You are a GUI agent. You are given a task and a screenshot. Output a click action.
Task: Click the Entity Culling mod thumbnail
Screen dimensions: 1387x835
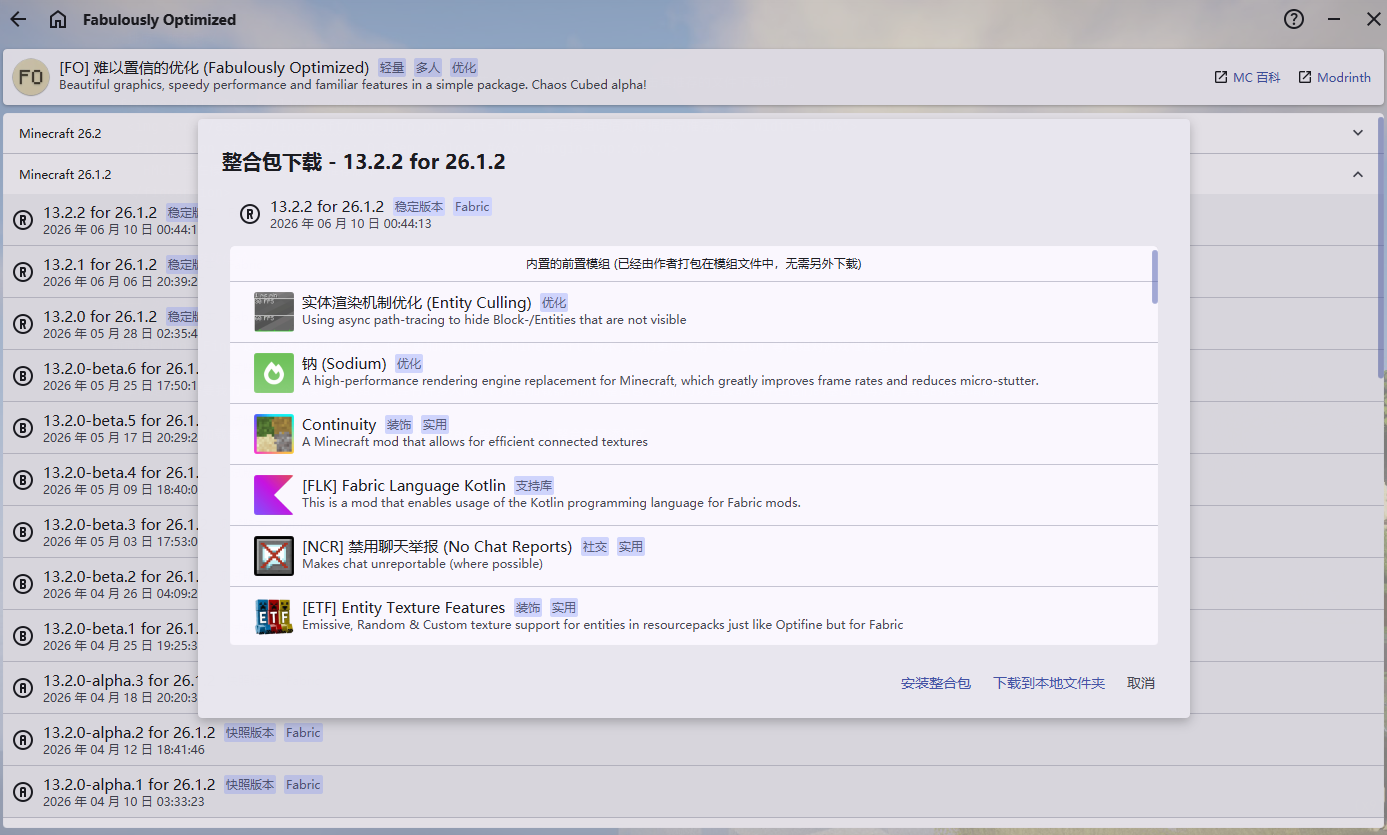click(274, 311)
